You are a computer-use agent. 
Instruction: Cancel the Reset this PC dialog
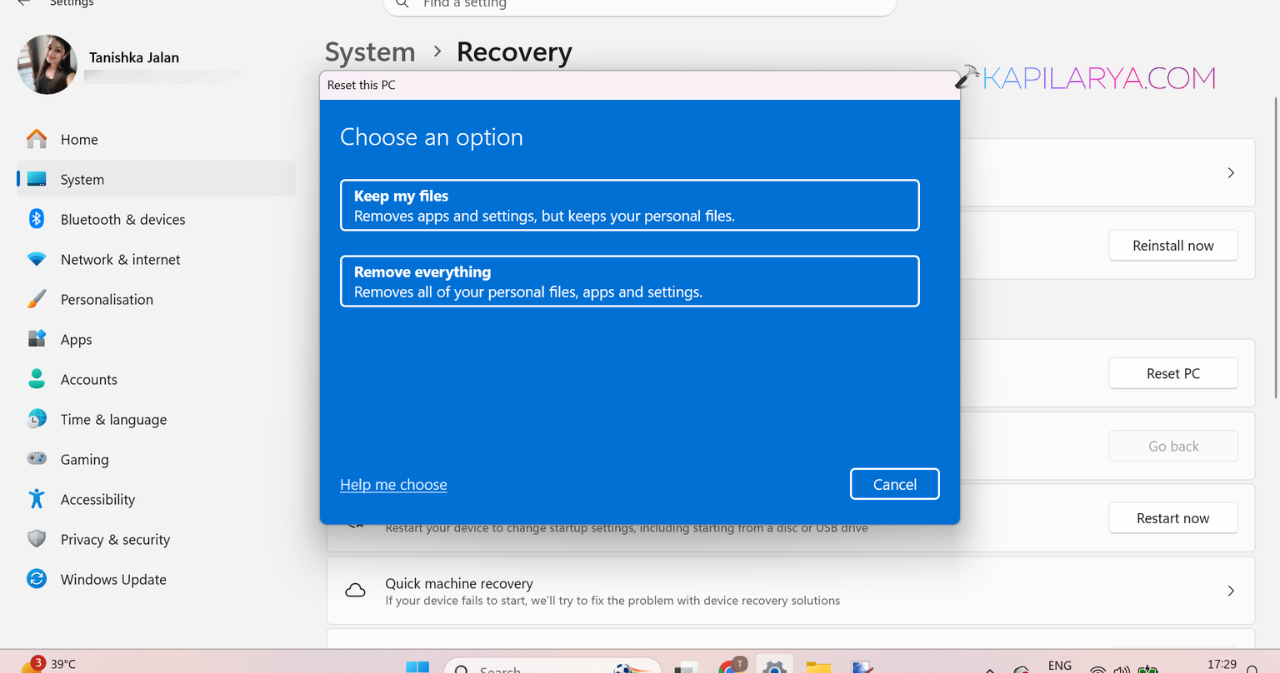tap(895, 484)
